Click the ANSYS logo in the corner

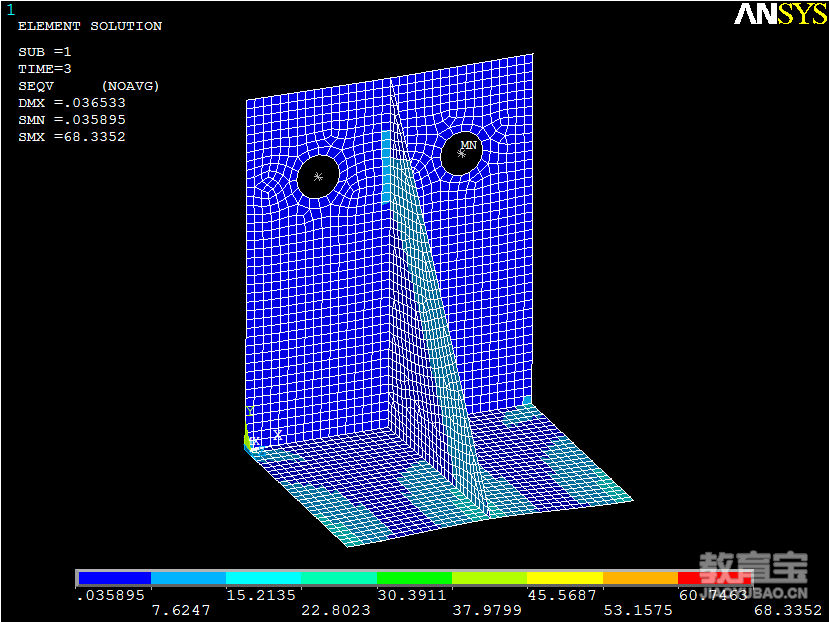click(x=780, y=13)
